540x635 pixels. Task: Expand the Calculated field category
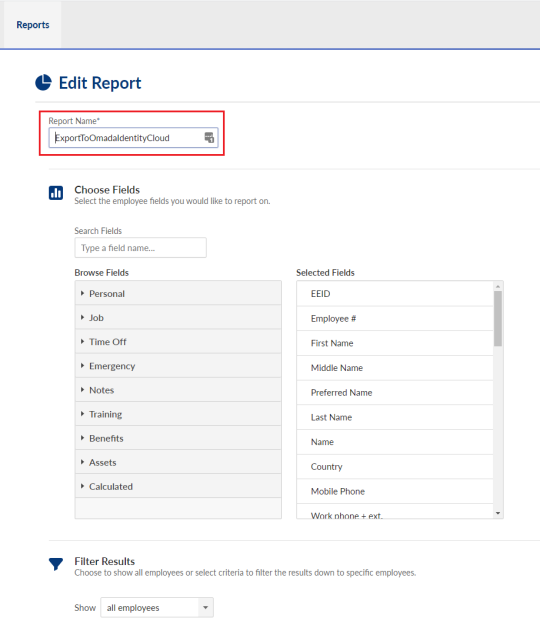(x=178, y=486)
